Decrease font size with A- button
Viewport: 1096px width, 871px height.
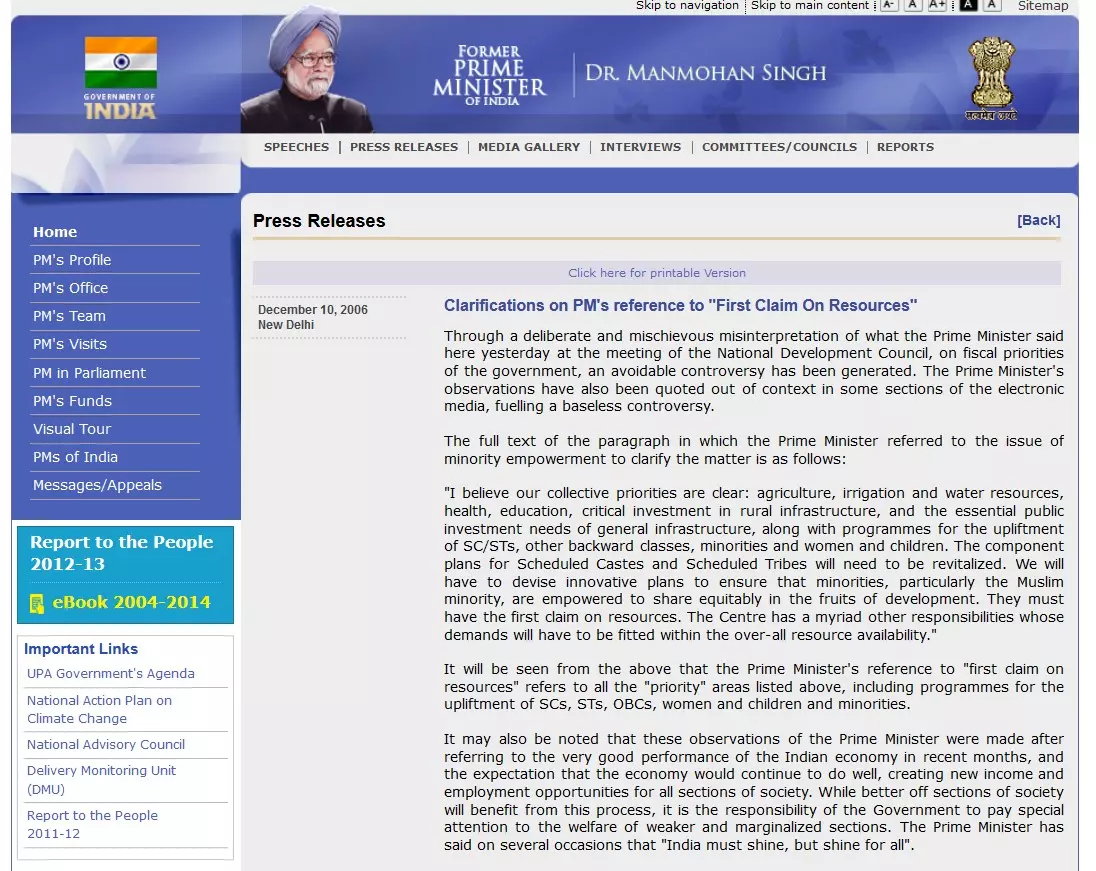(x=888, y=5)
